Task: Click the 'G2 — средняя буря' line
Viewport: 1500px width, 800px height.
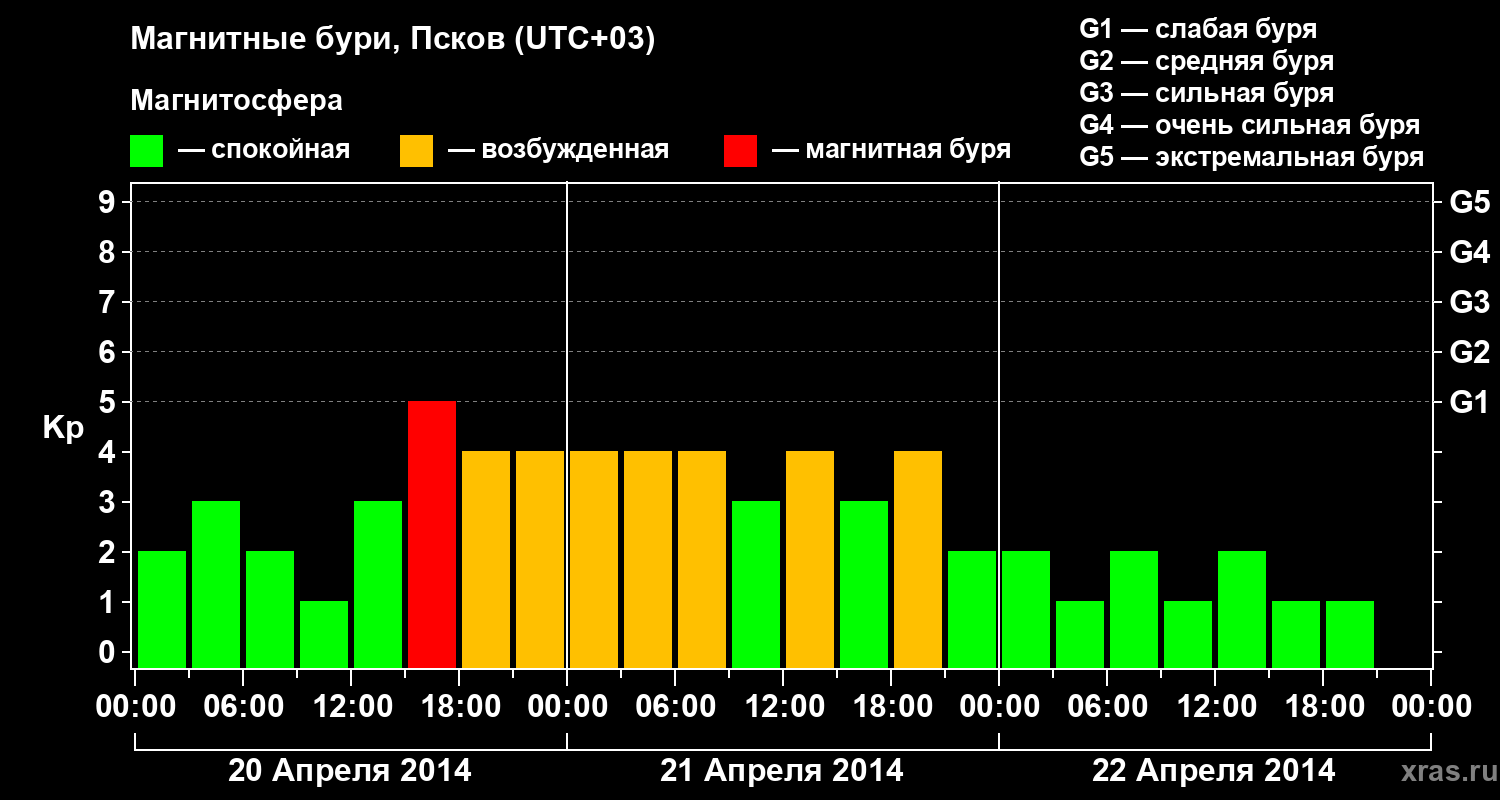Action: [x=1206, y=61]
